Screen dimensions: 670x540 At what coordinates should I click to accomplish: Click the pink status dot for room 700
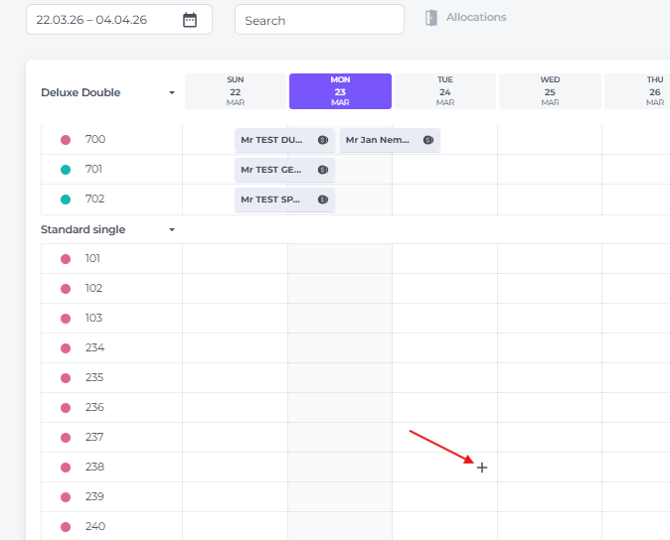(x=66, y=140)
